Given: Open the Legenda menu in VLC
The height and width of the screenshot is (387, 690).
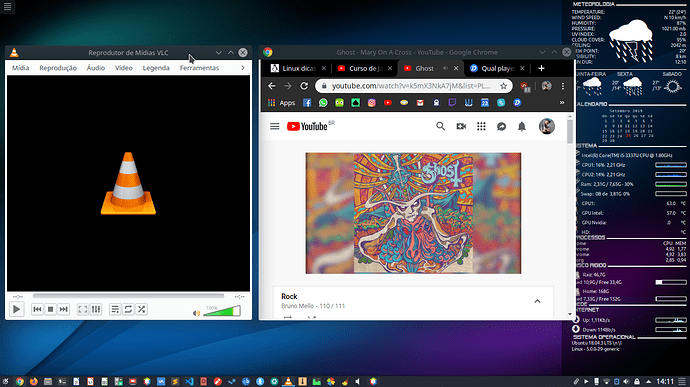Looking at the screenshot, I should pyautogui.click(x=156, y=68).
